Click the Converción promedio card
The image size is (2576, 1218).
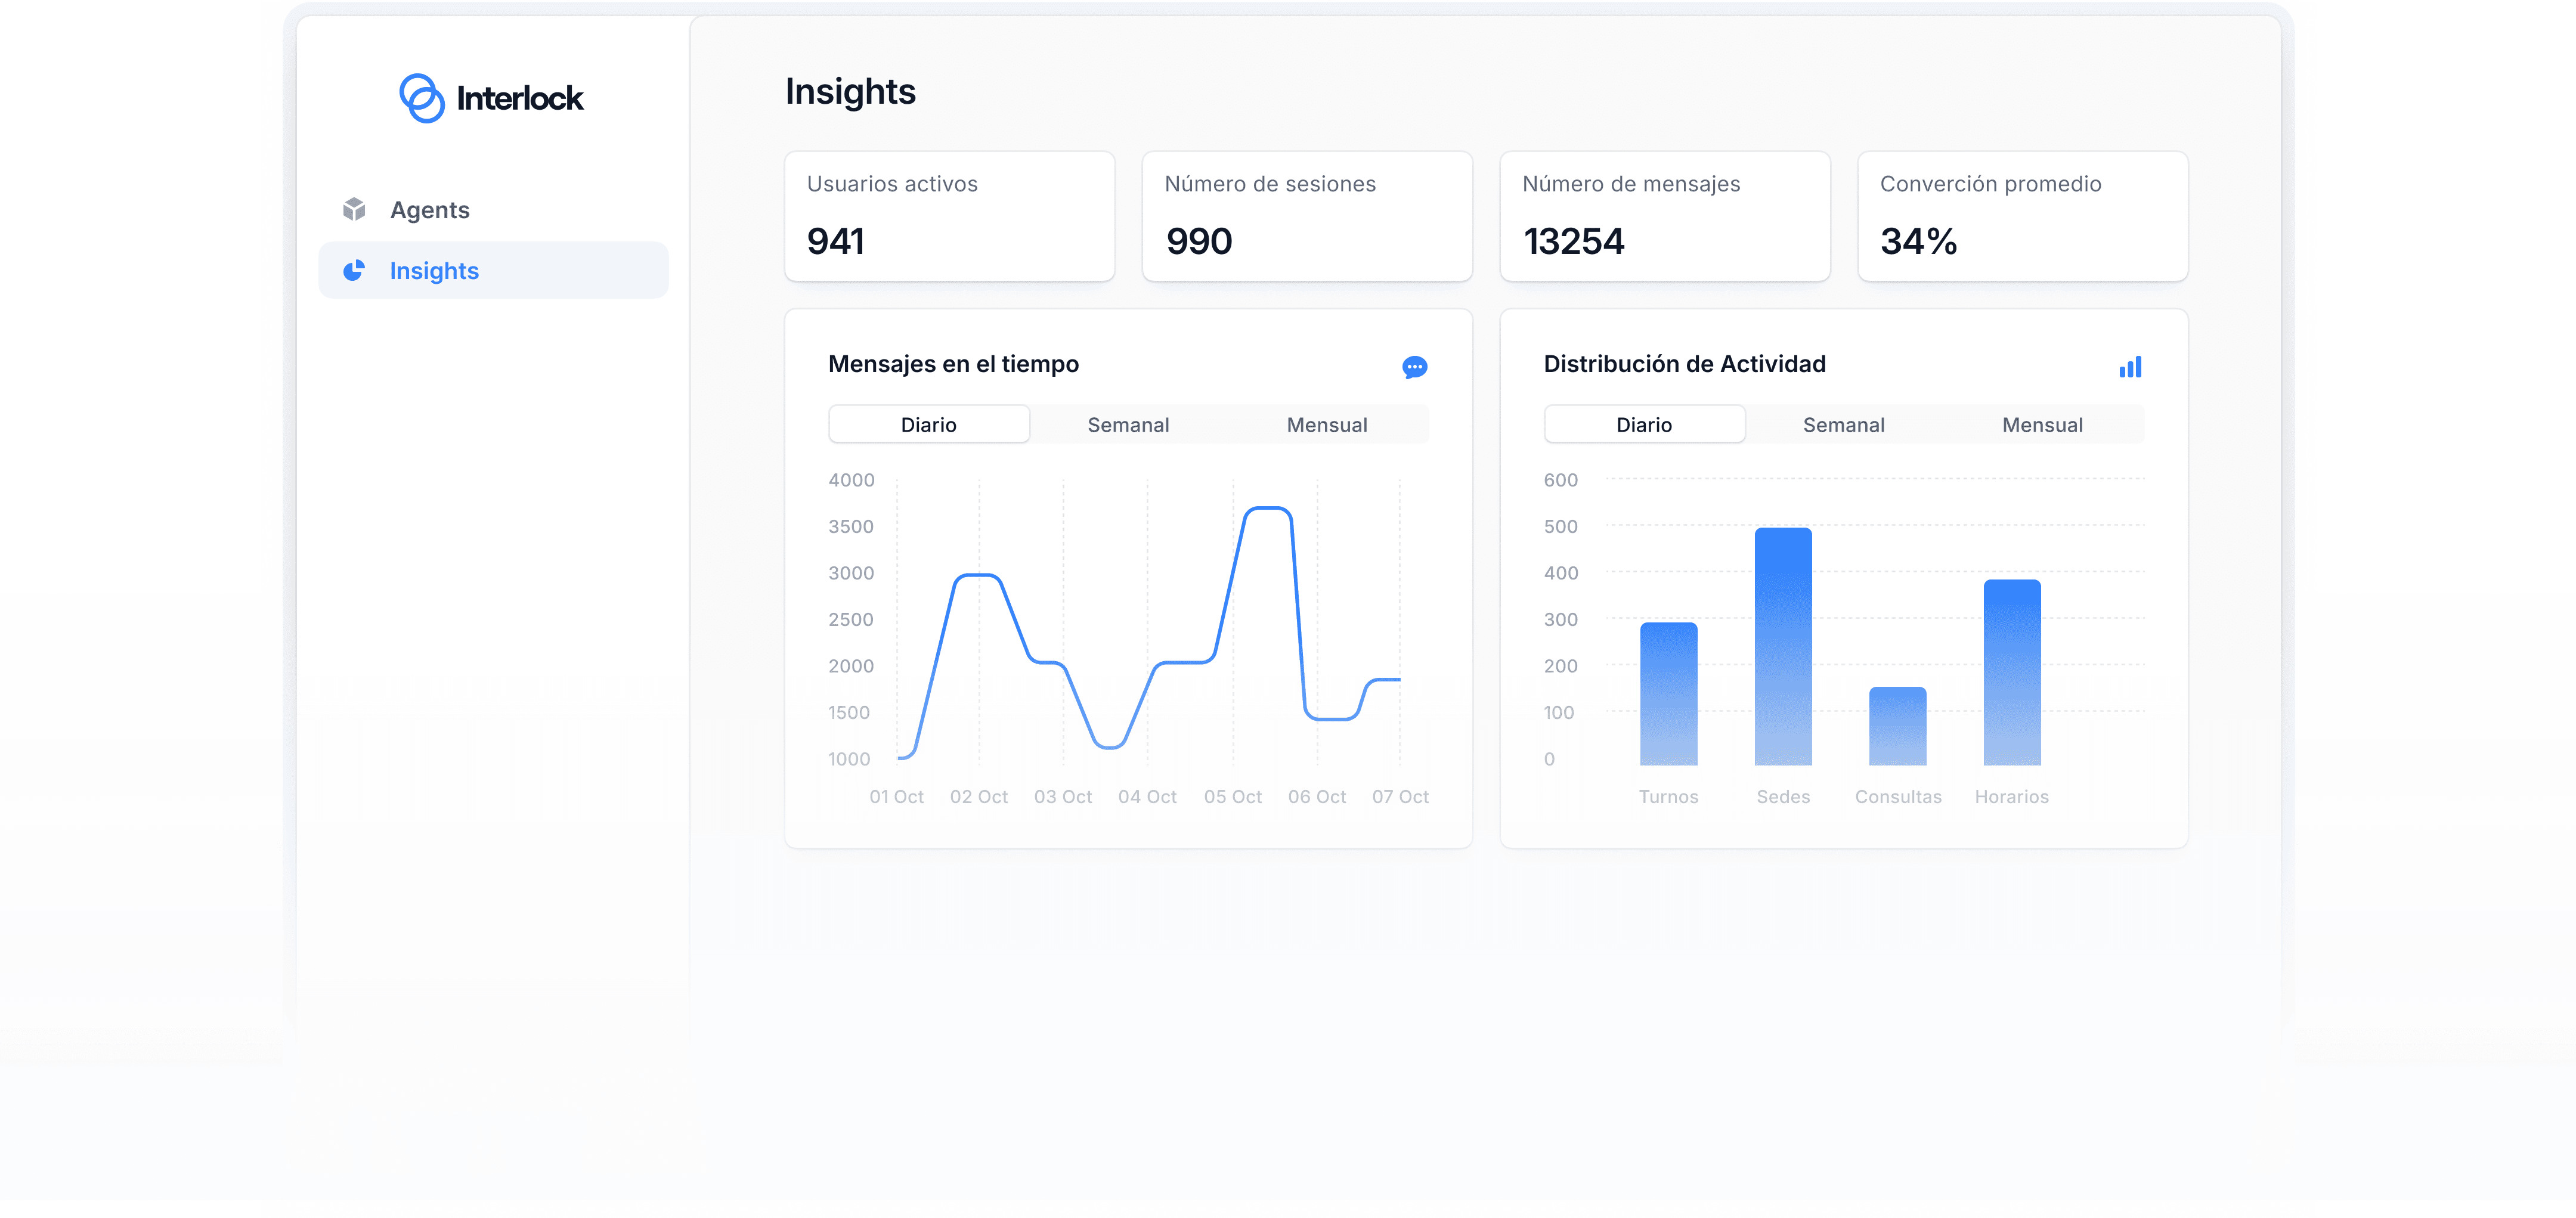click(2022, 216)
